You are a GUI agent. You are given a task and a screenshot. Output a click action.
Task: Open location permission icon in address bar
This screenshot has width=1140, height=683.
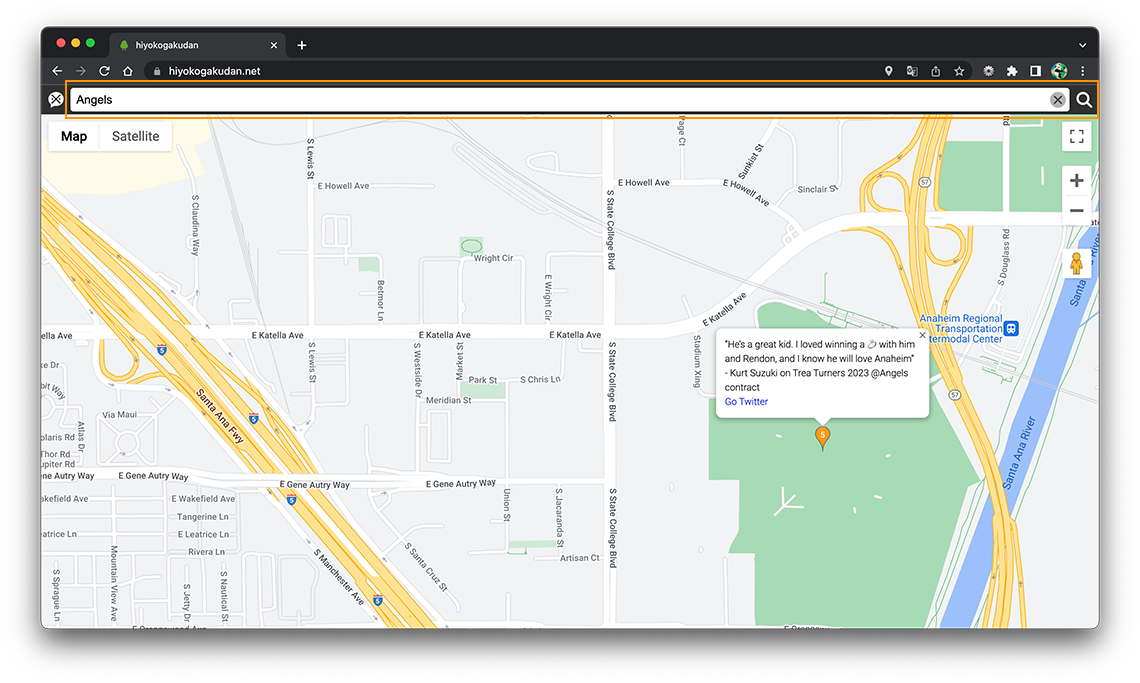tap(888, 71)
